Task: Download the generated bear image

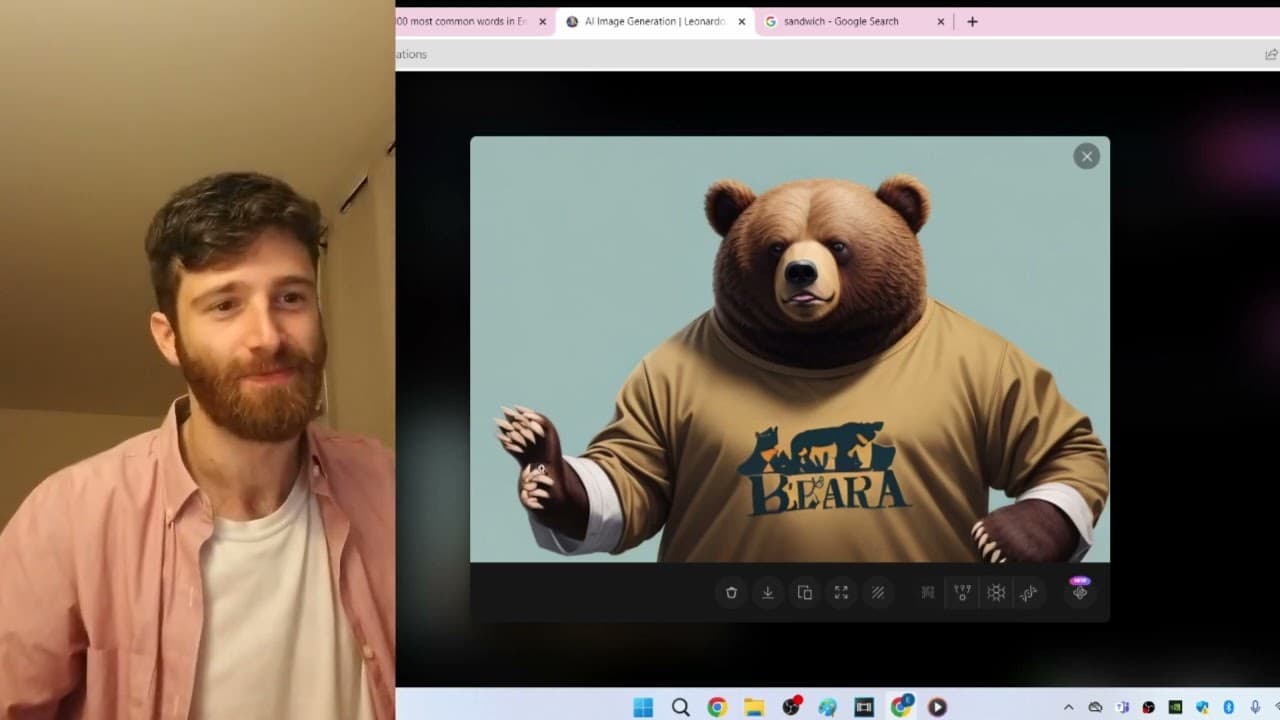Action: click(768, 593)
